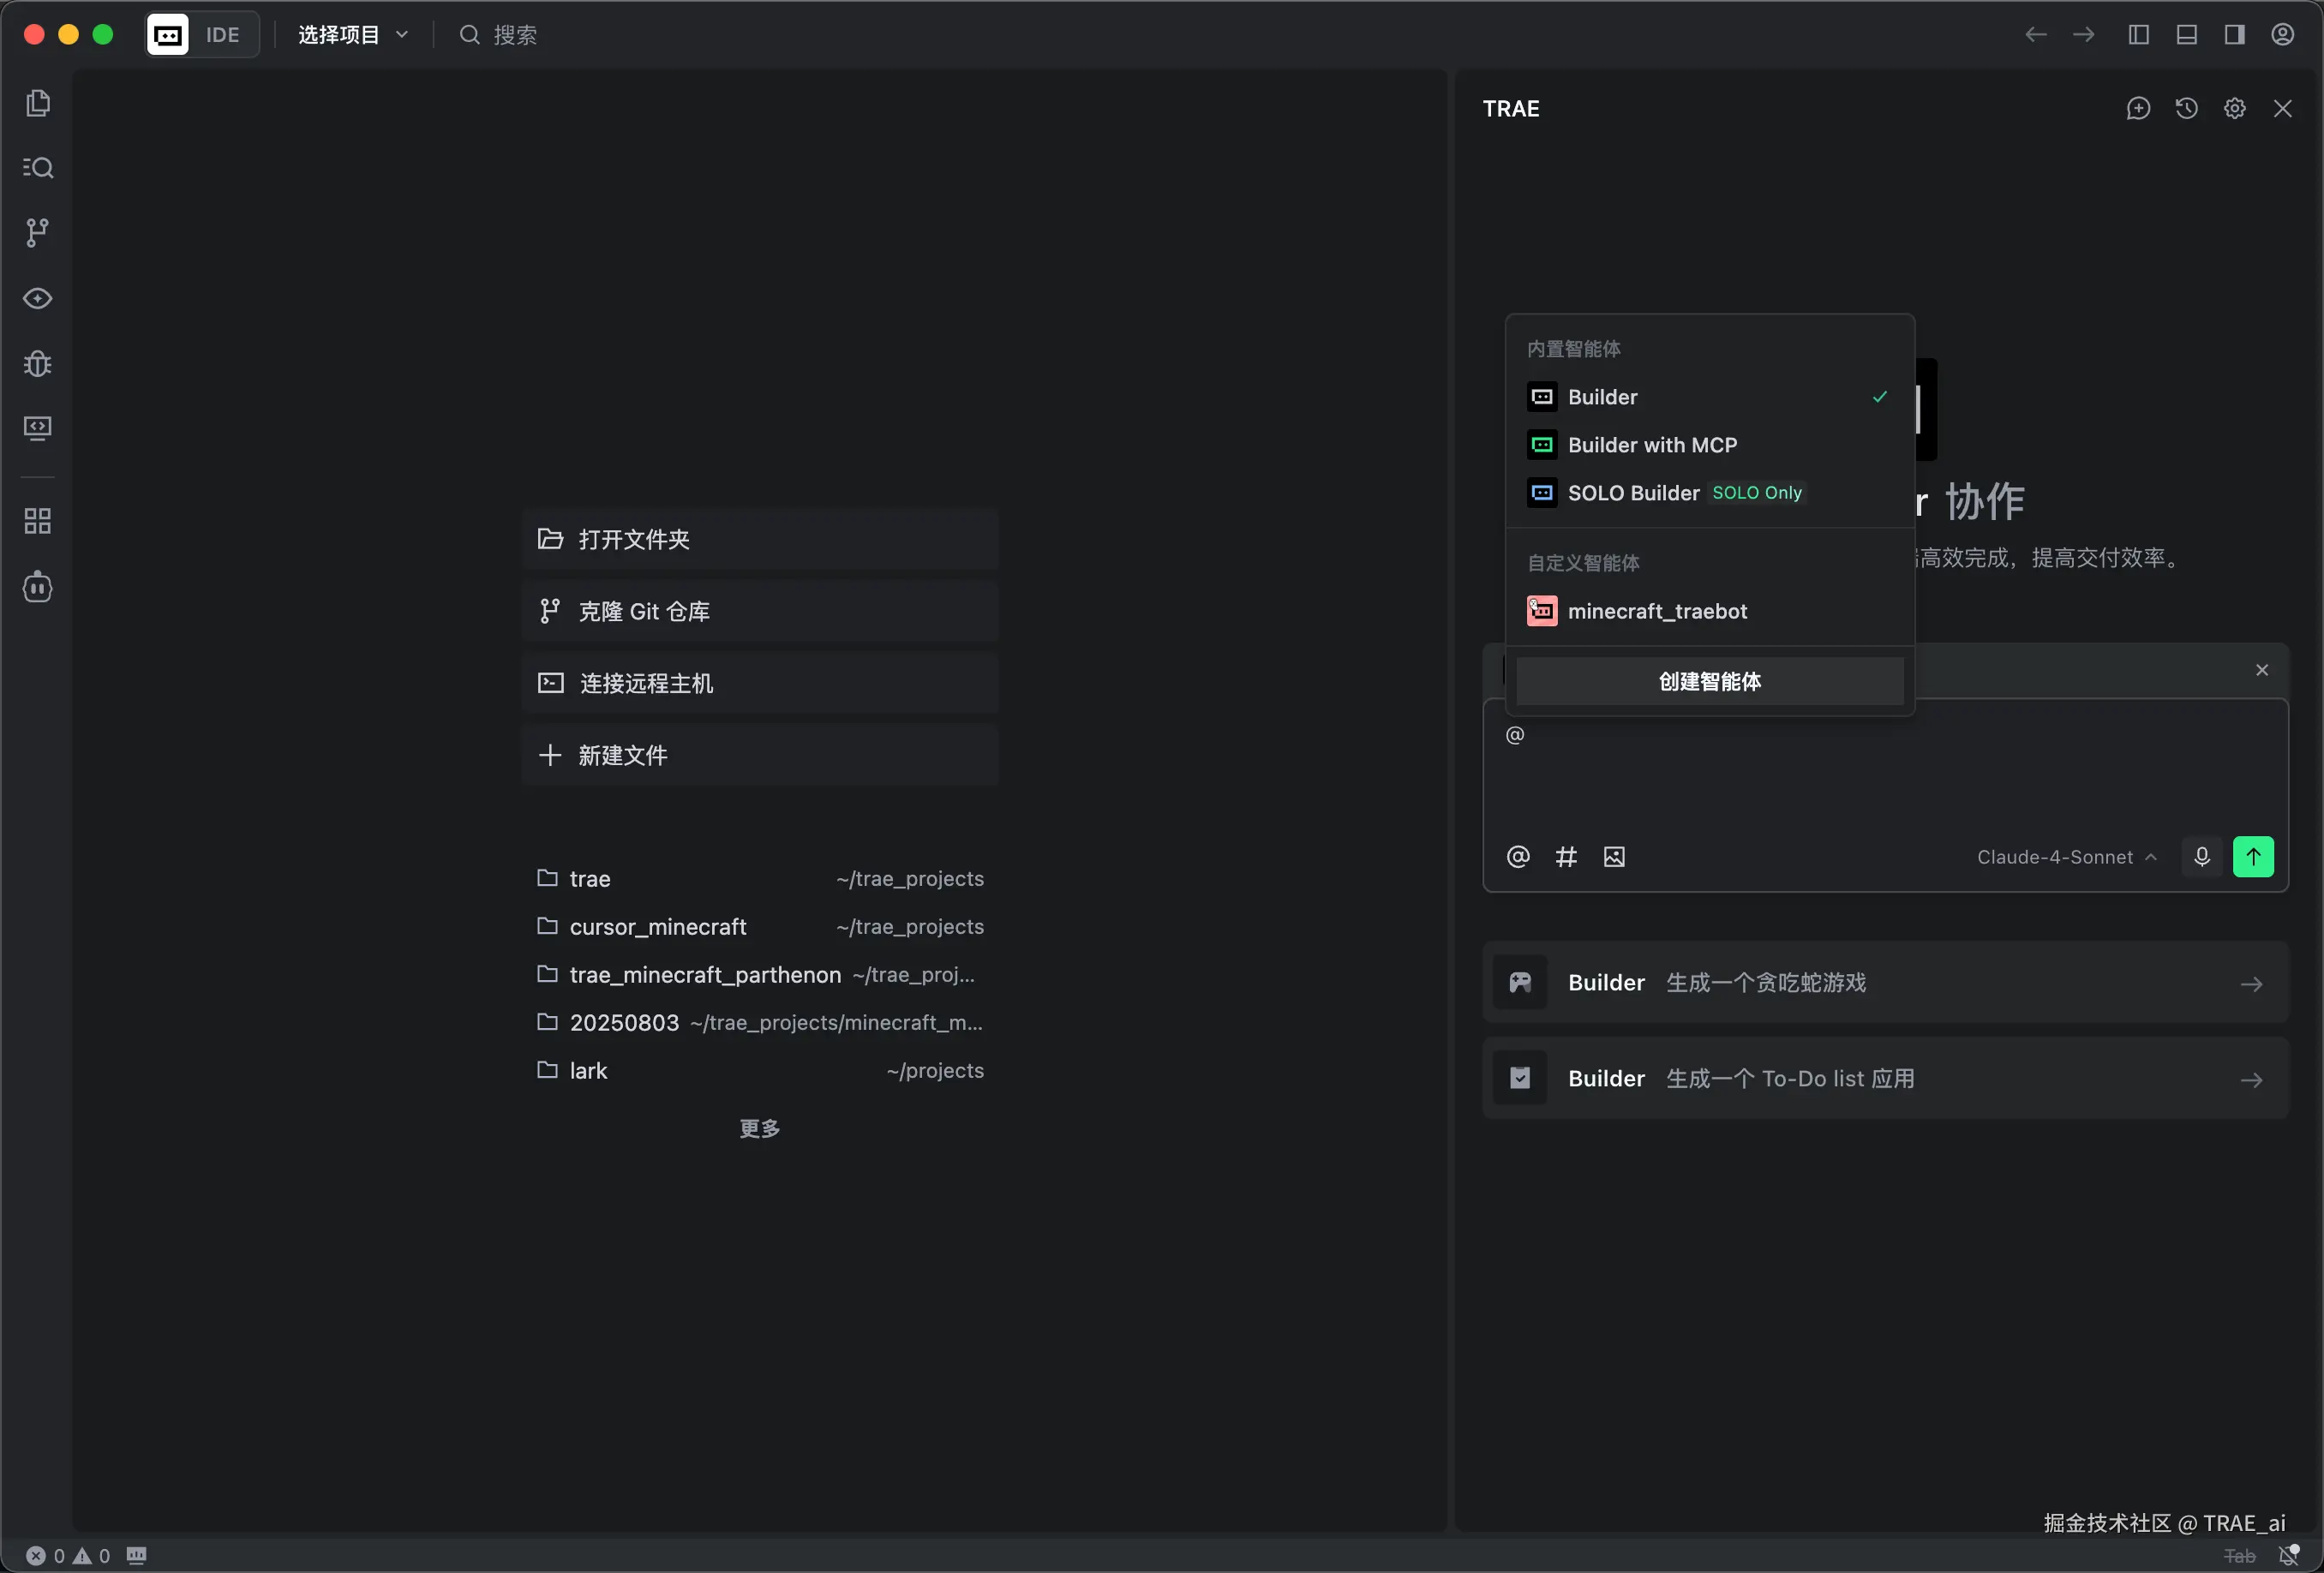Choose the minecraft_traebot custom agent

(x=1657, y=611)
